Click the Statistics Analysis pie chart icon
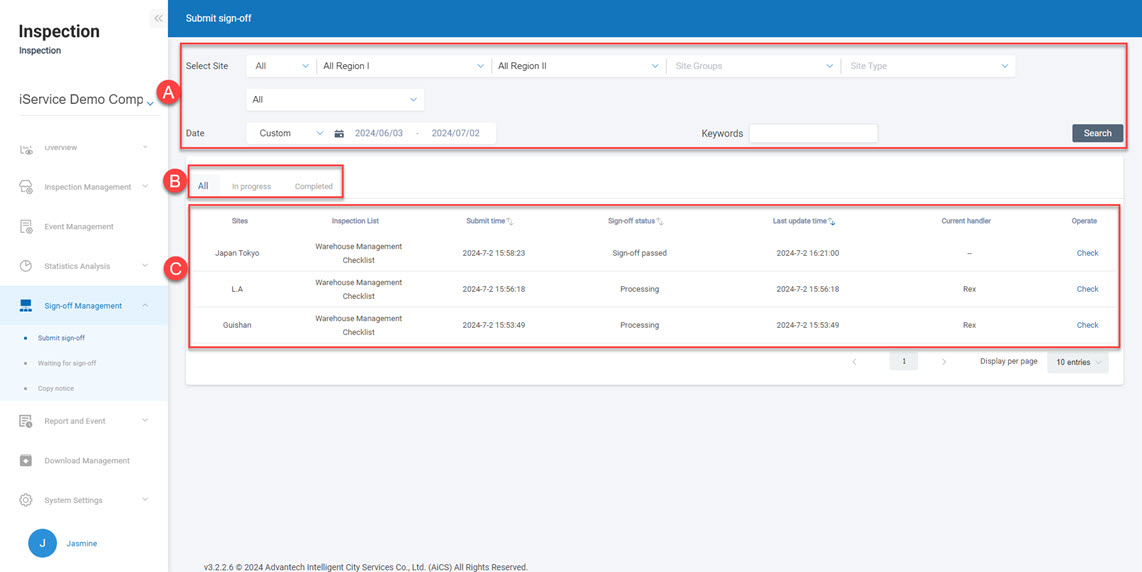 [x=27, y=266]
